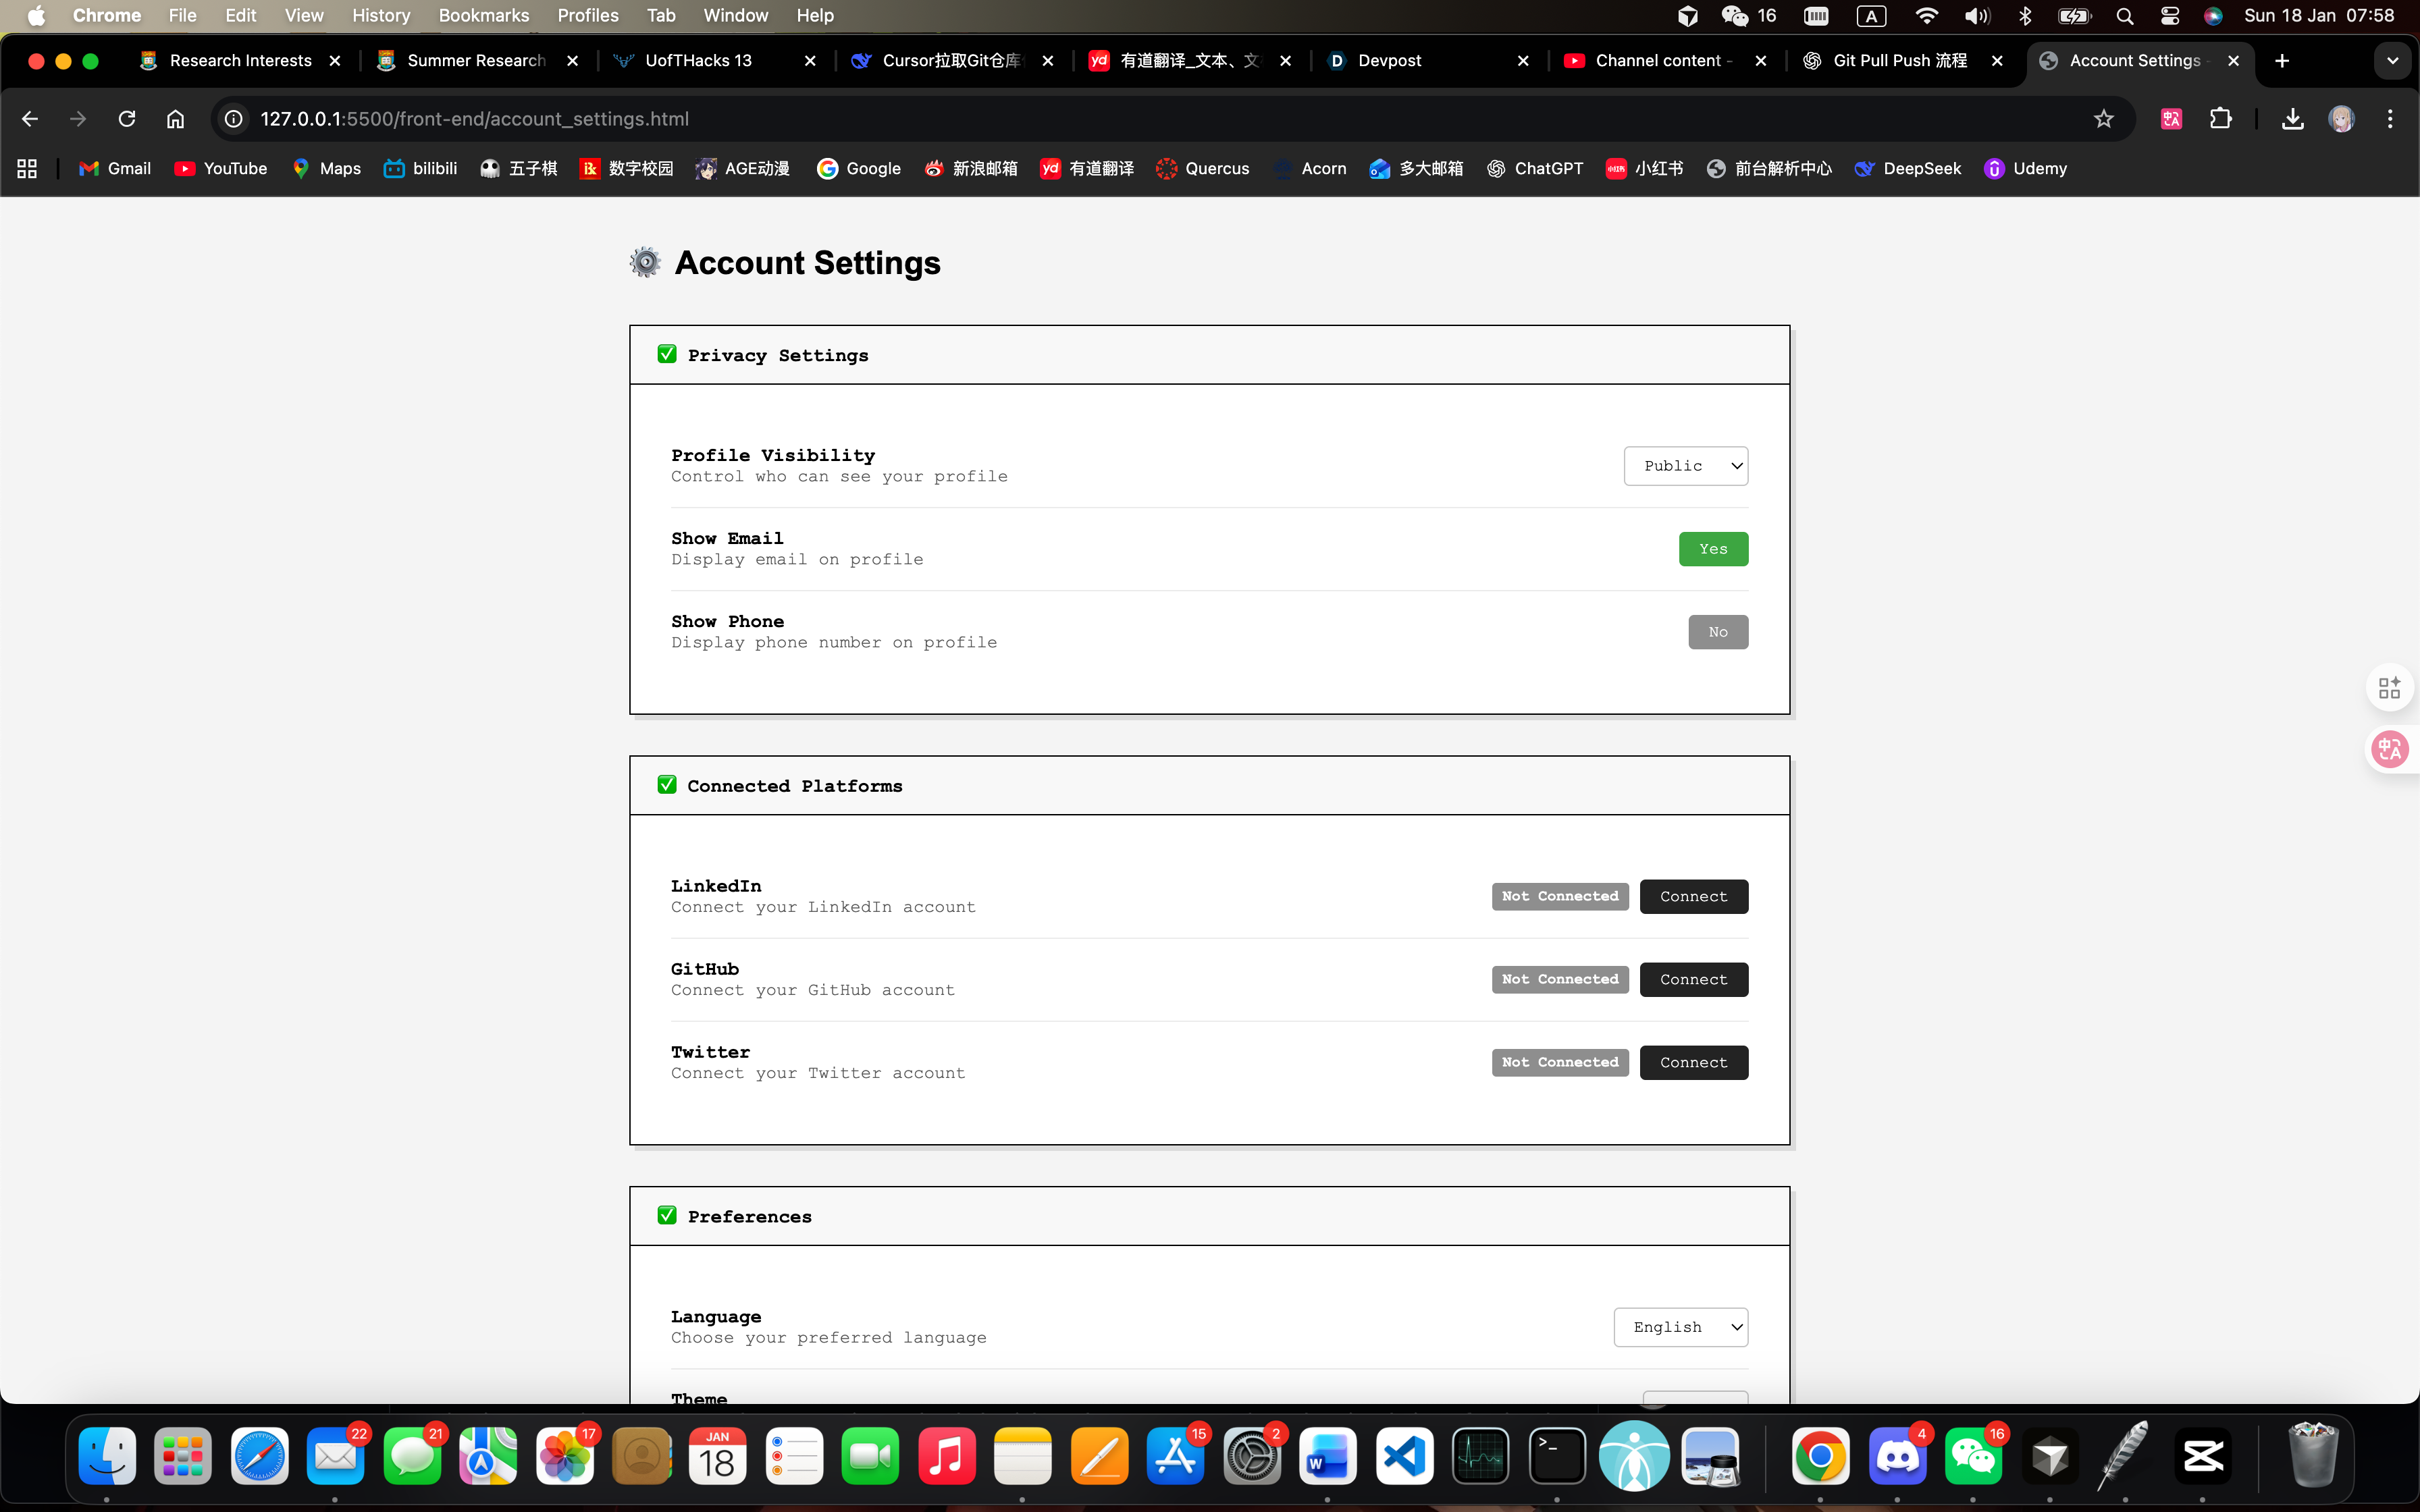Open the Bookmarks menu in menu bar

click(483, 15)
